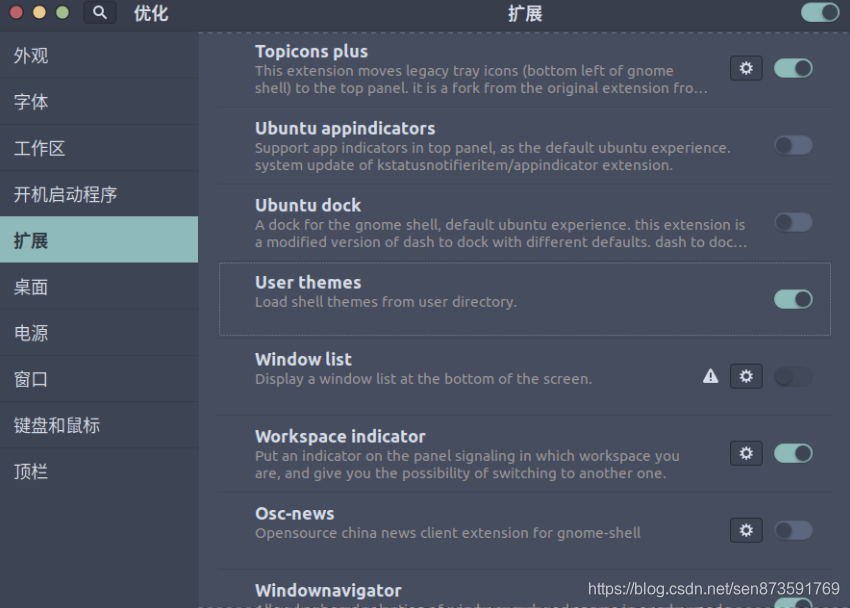
Task: Minimize window with the yellow button
Action: (x=39, y=12)
